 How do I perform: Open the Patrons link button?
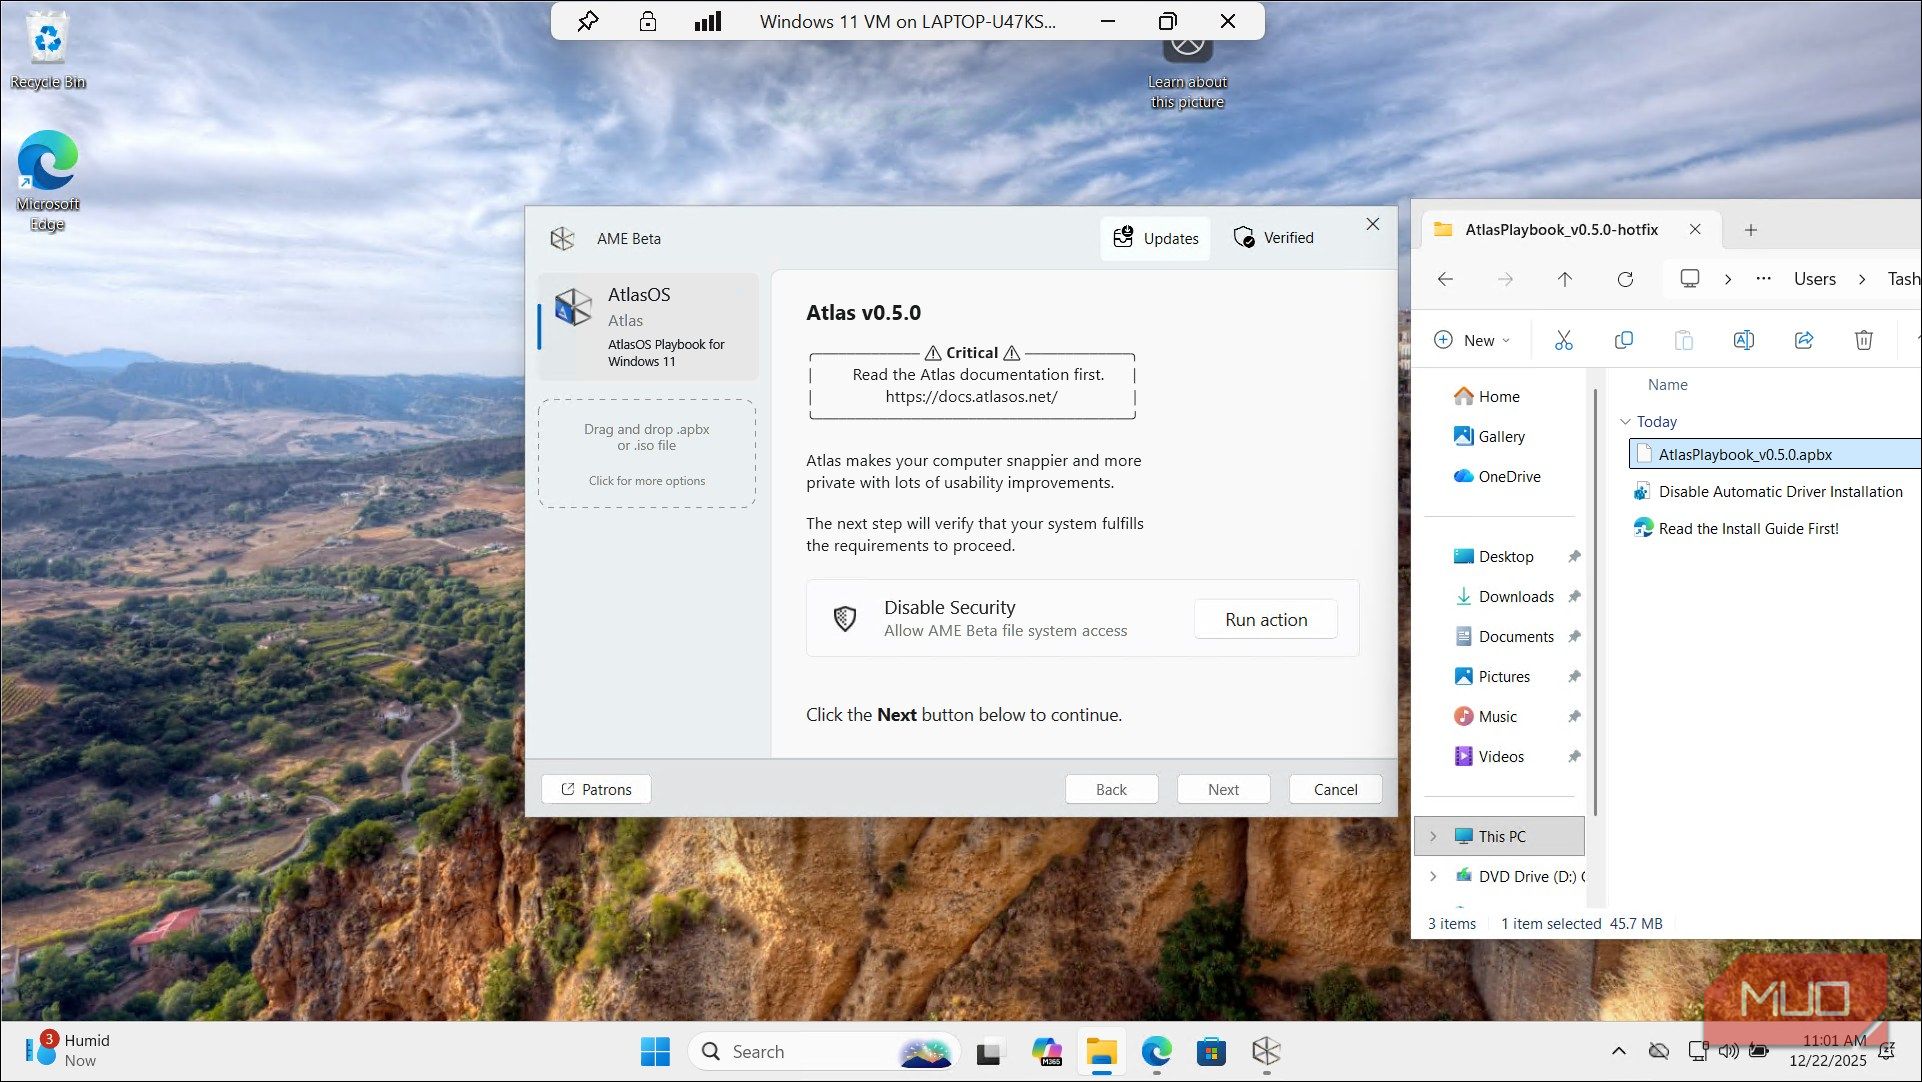click(596, 789)
